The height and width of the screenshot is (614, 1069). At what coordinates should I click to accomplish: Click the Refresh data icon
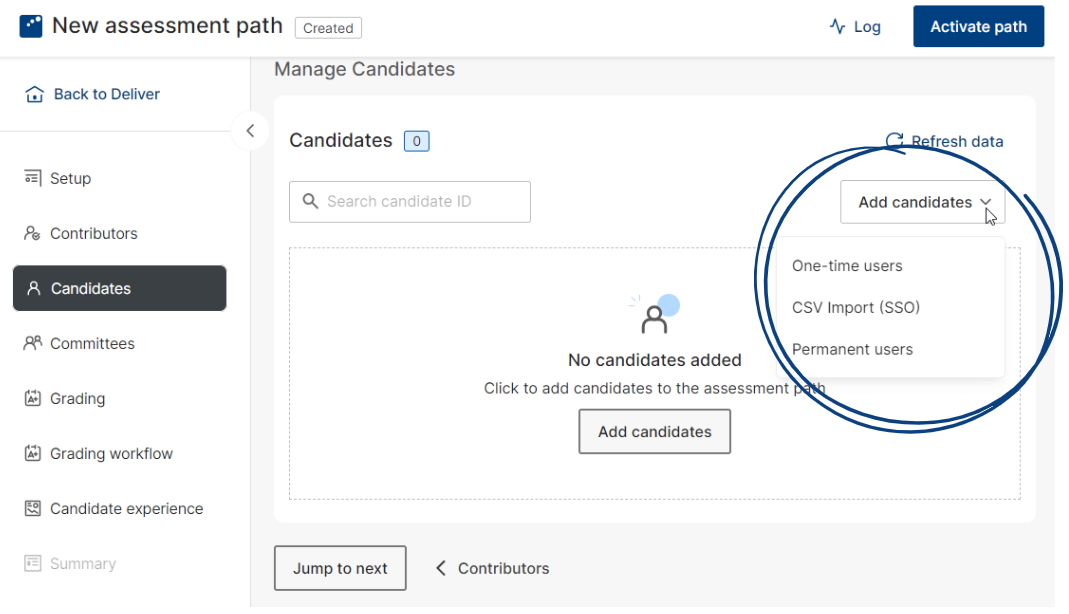894,141
